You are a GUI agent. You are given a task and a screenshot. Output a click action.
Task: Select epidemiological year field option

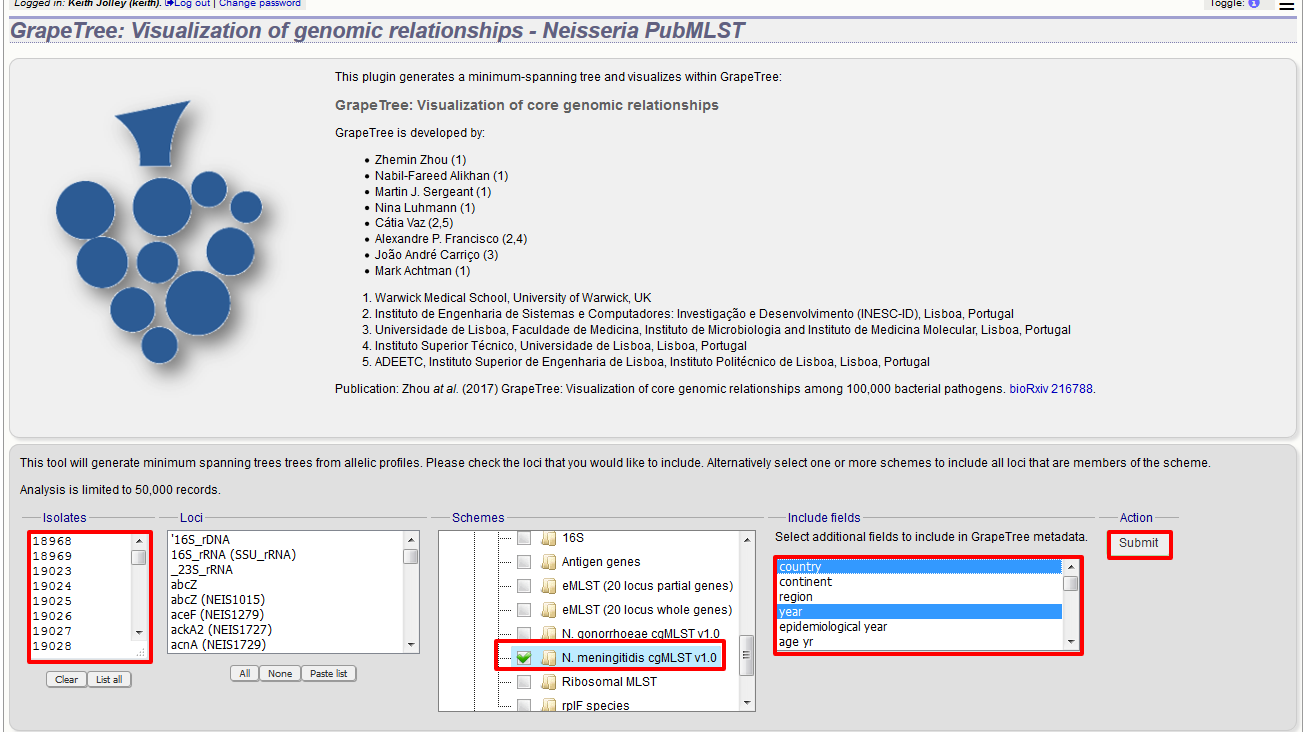(919, 627)
